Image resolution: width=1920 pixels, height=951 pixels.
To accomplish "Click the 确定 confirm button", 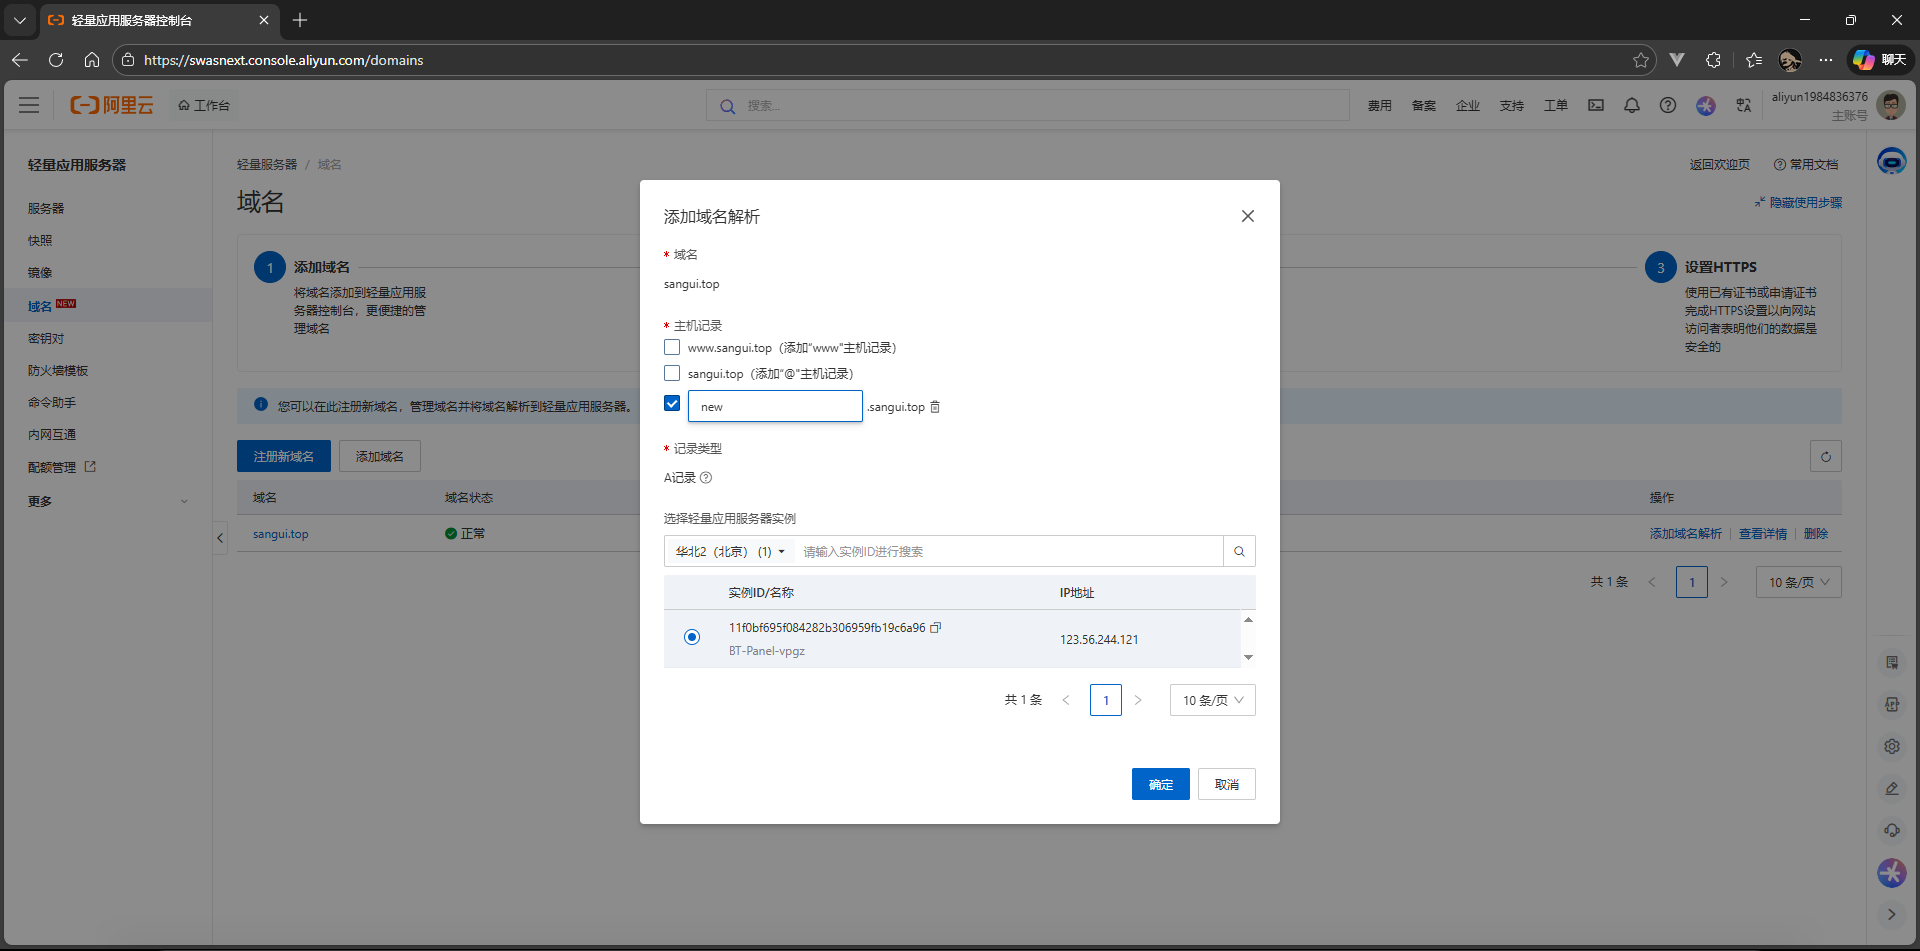I will pos(1160,785).
